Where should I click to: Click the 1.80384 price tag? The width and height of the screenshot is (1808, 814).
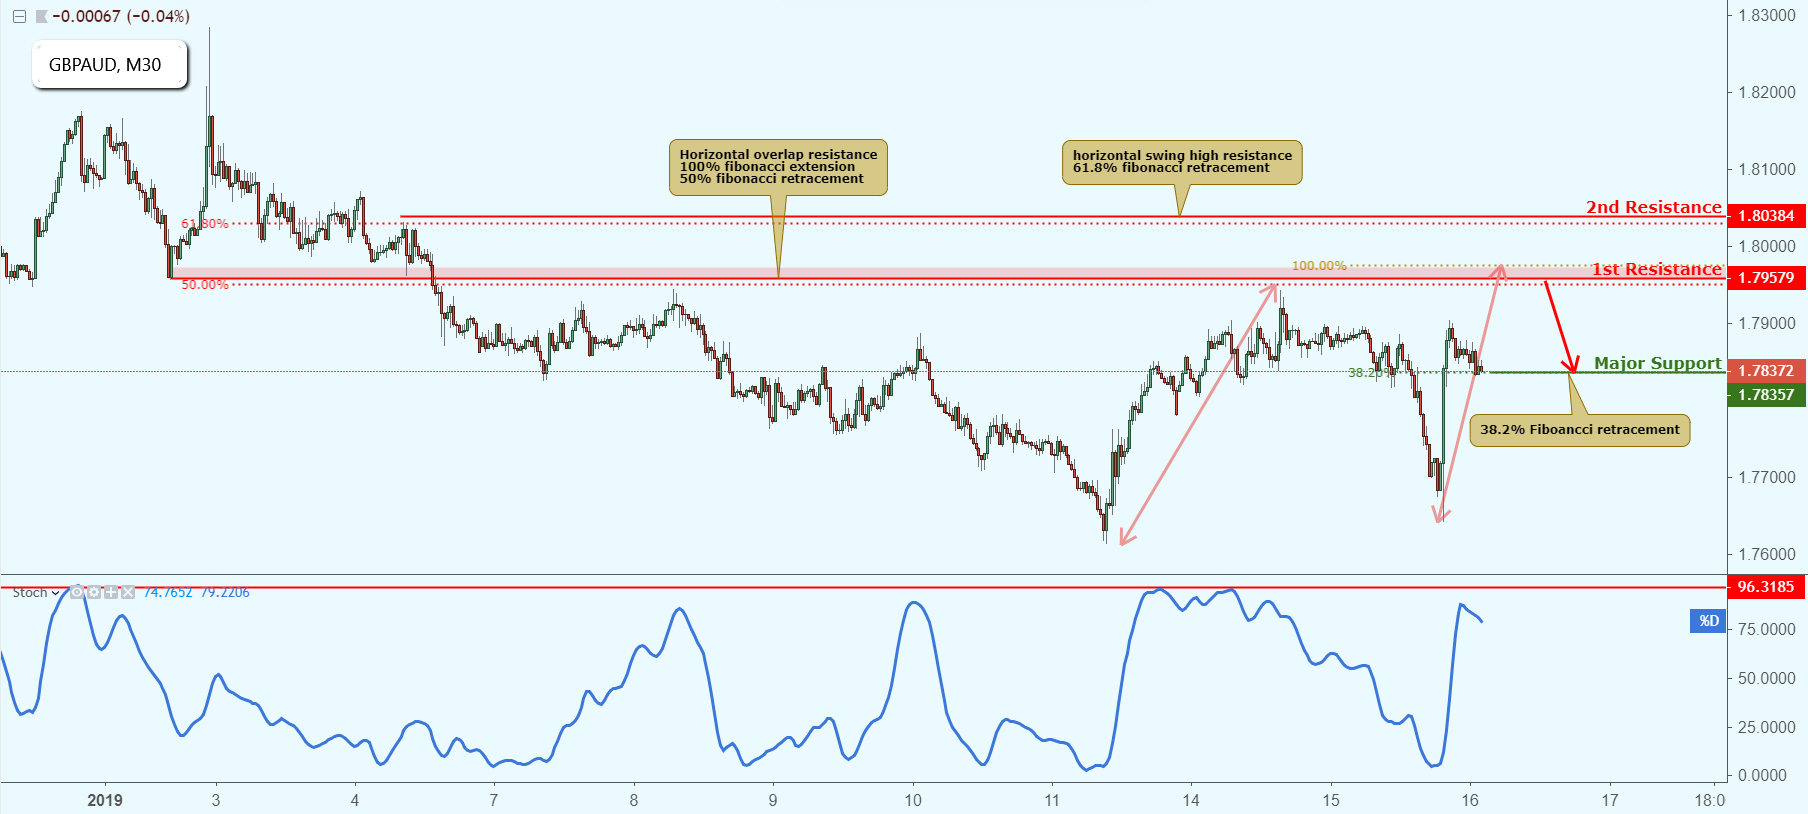(x=1767, y=216)
